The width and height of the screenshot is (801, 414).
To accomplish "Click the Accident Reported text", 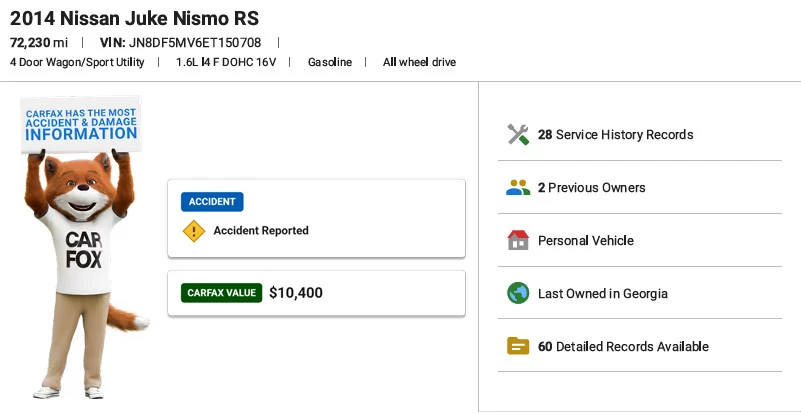I will (261, 231).
